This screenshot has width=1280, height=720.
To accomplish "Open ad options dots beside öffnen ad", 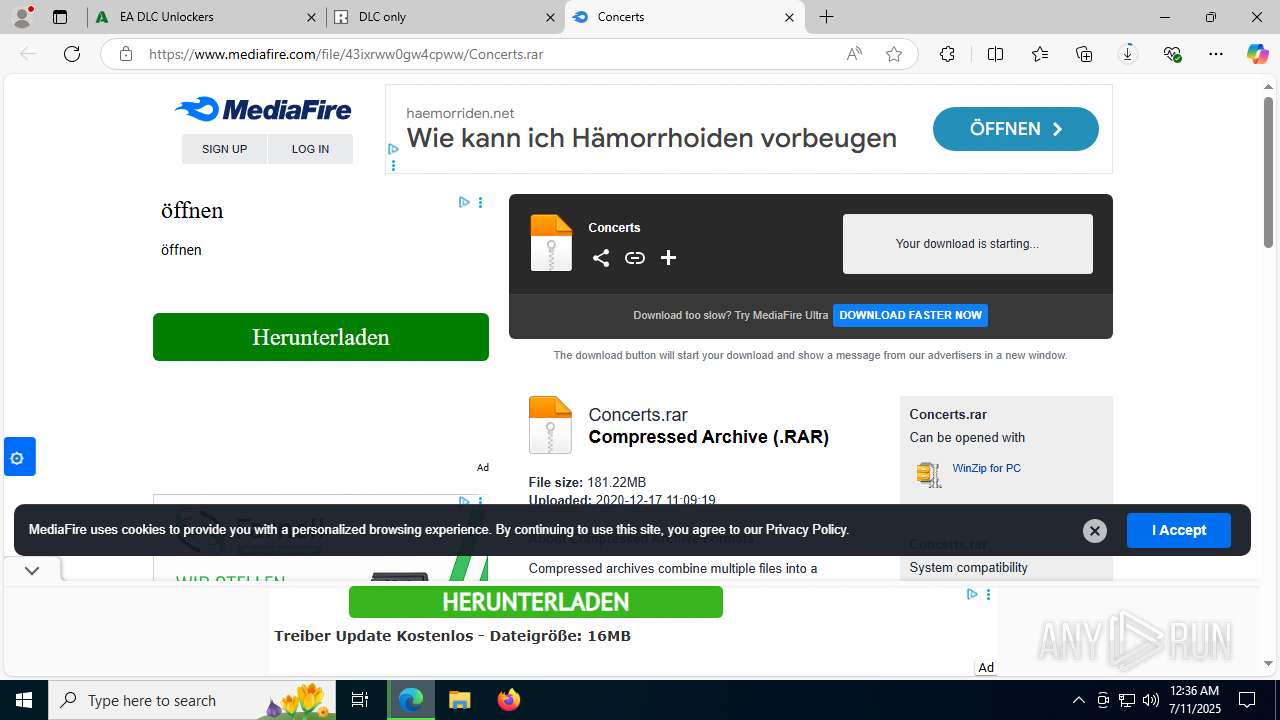I will point(480,202).
